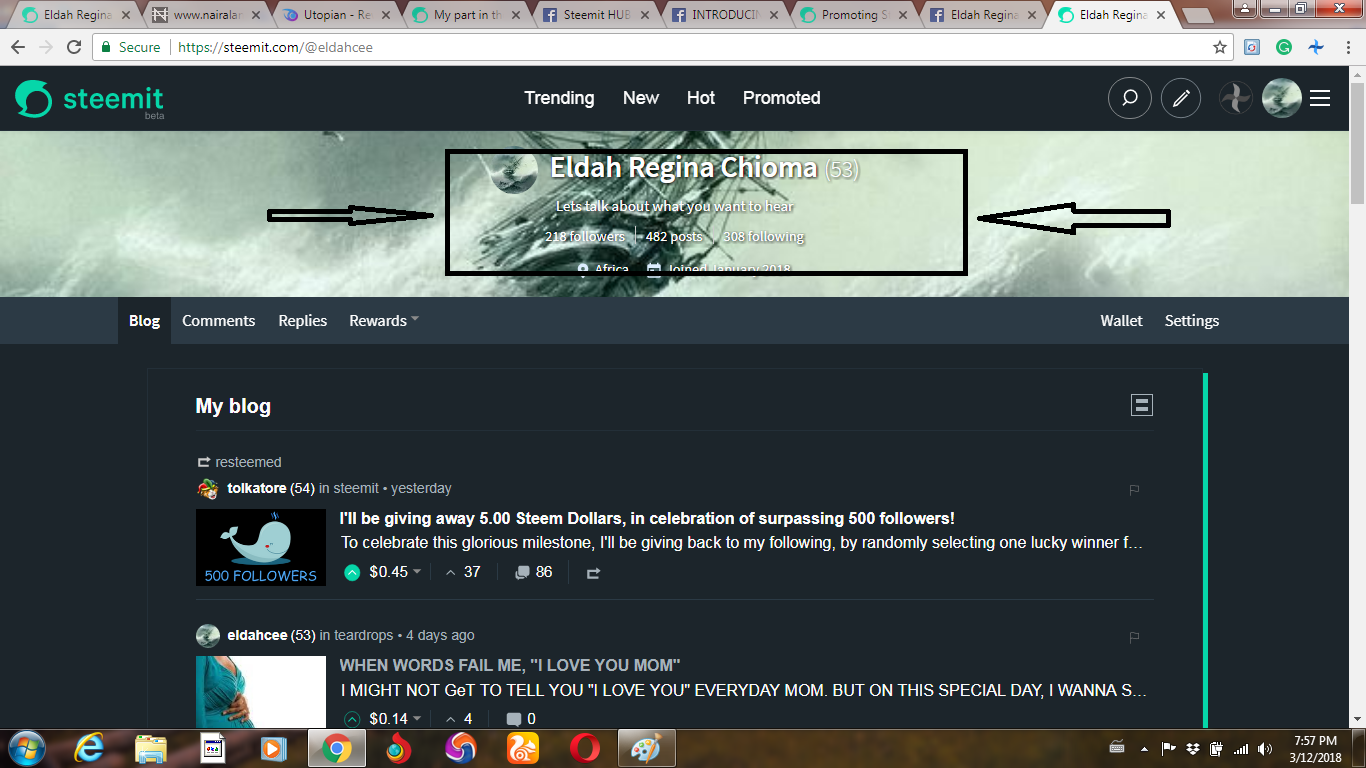Open UC Browser from the taskbar

523,748
